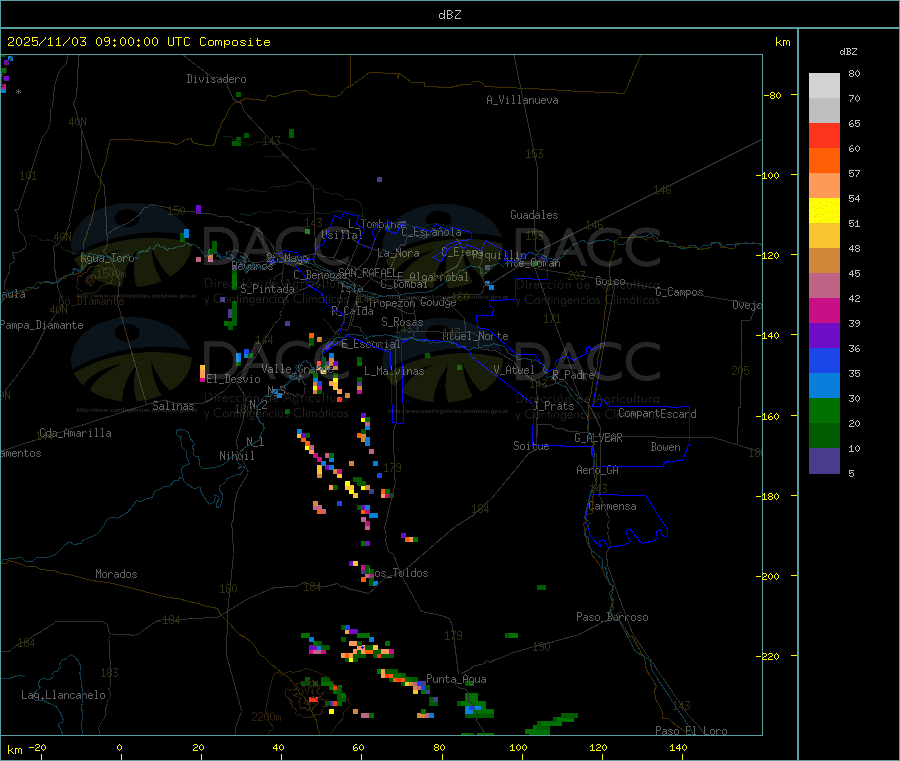Select the slate 5-10 dBZ legend swatch
The width and height of the screenshot is (900, 761).
click(x=824, y=461)
